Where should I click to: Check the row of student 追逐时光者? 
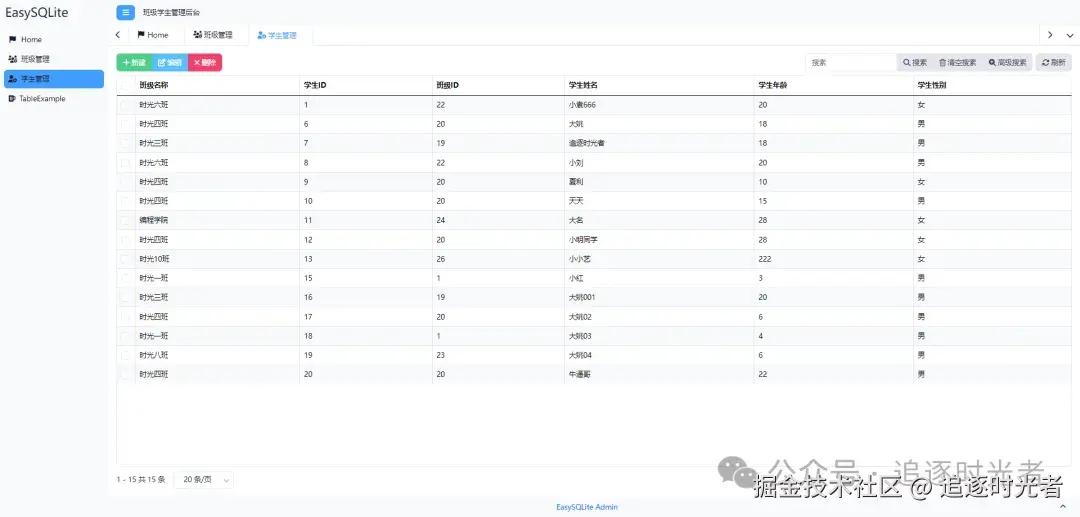(x=125, y=143)
